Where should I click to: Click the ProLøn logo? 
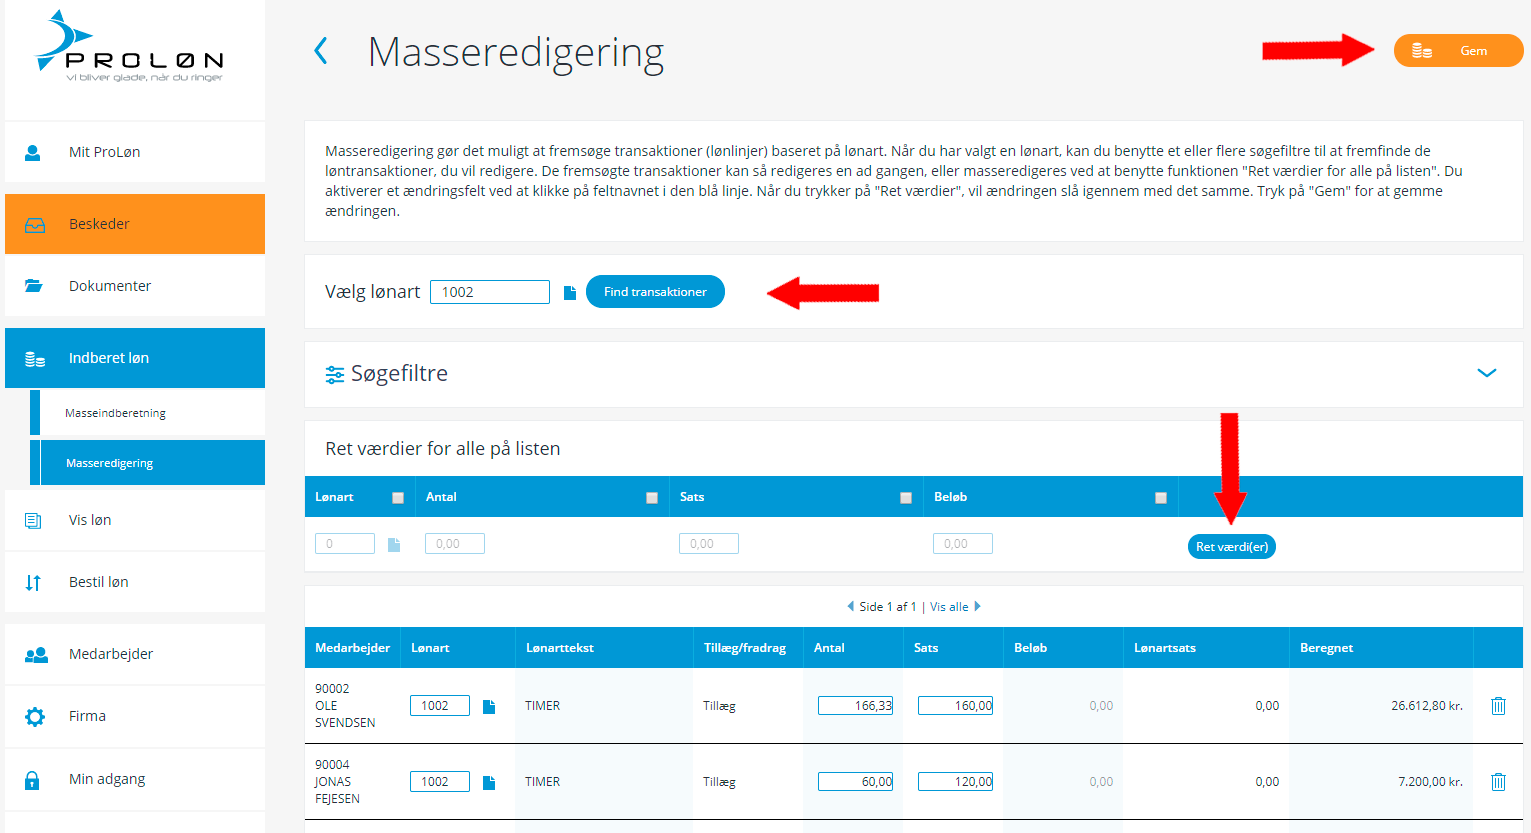(x=130, y=48)
